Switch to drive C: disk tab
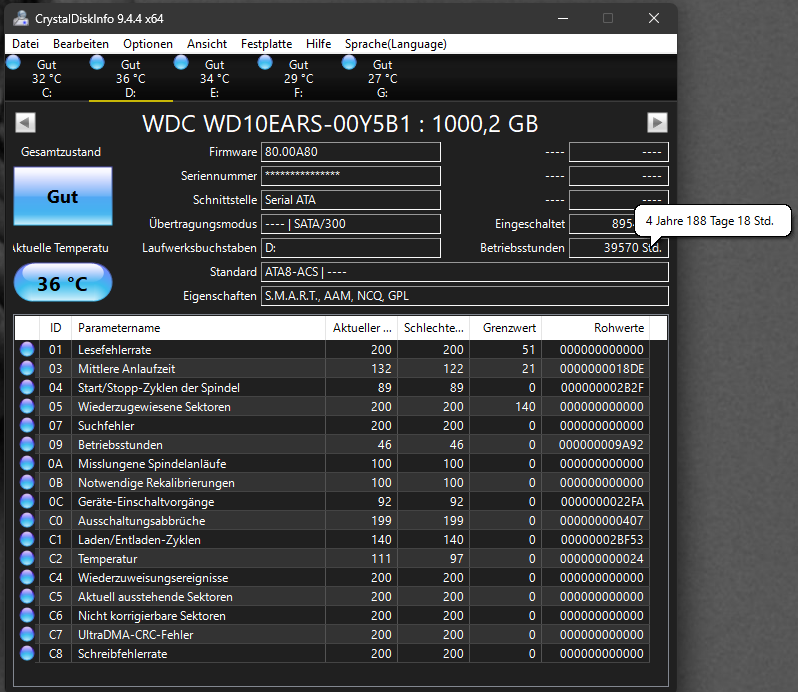 click(47, 78)
